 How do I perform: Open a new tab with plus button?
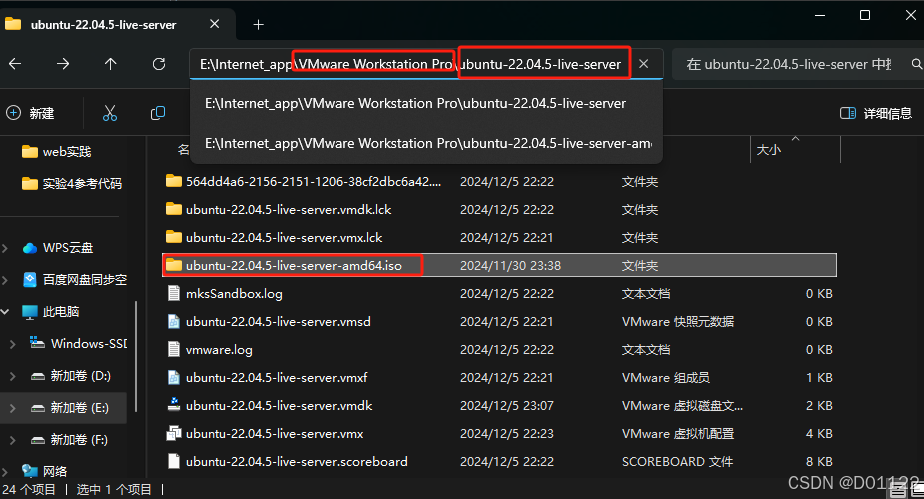[x=258, y=24]
